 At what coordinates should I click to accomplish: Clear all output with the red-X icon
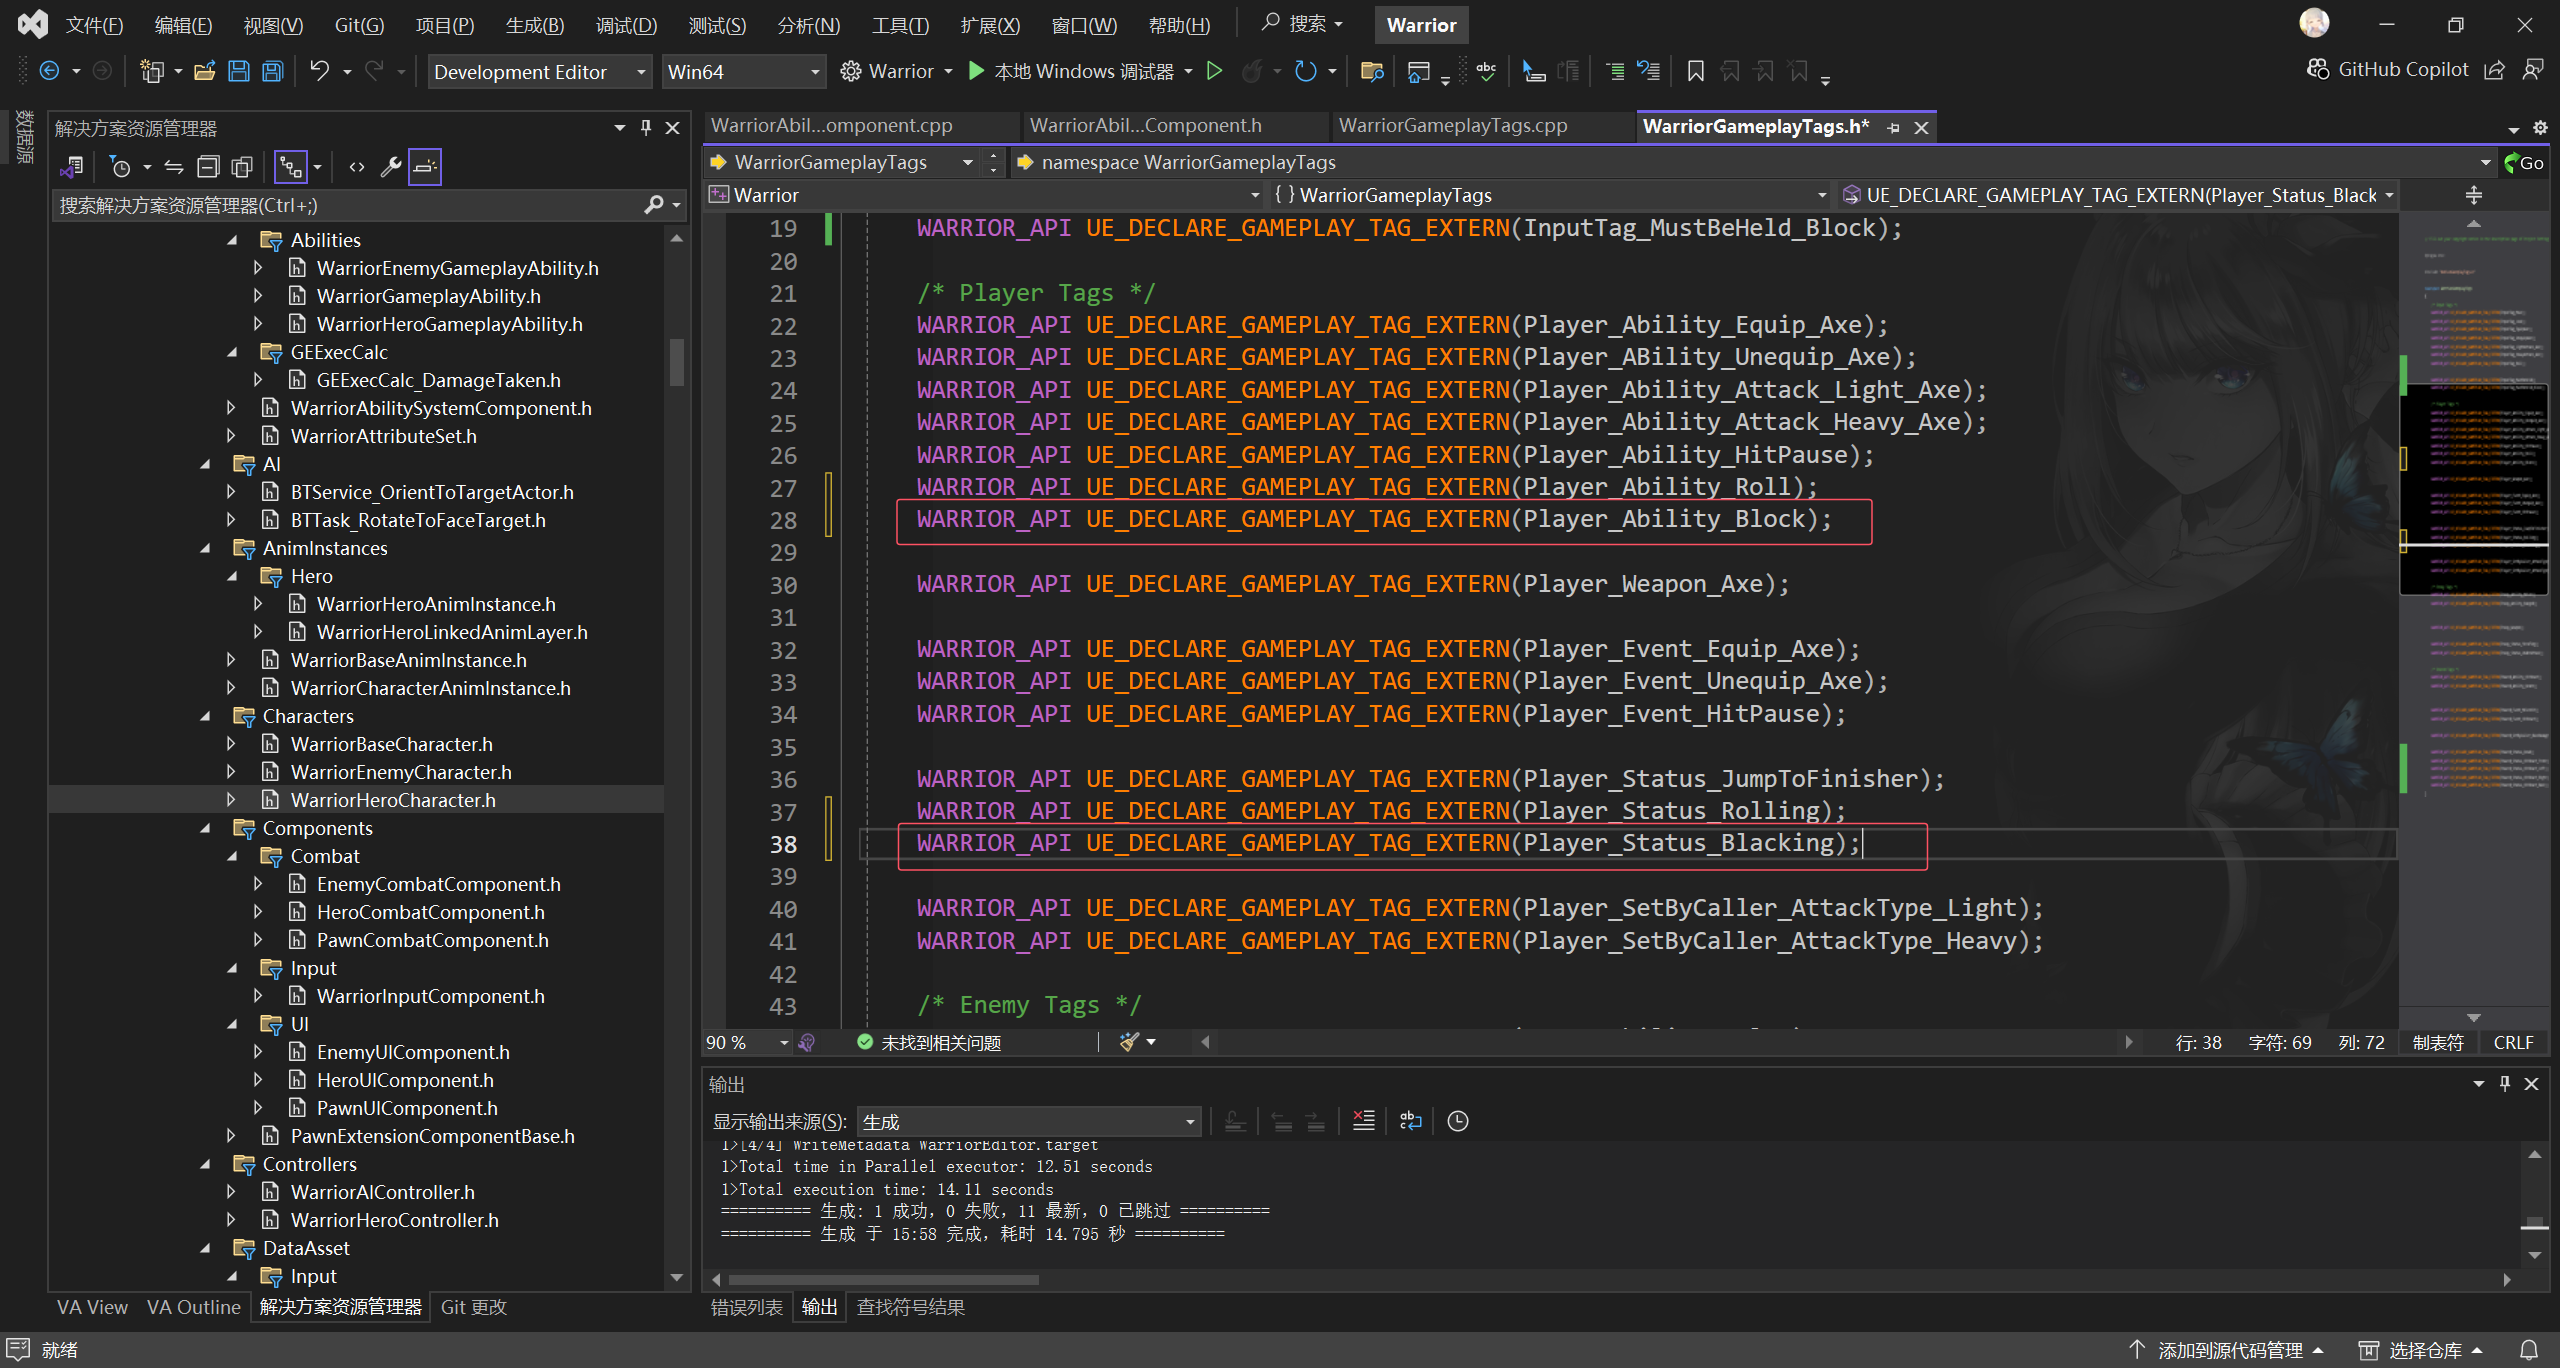click(1363, 1121)
